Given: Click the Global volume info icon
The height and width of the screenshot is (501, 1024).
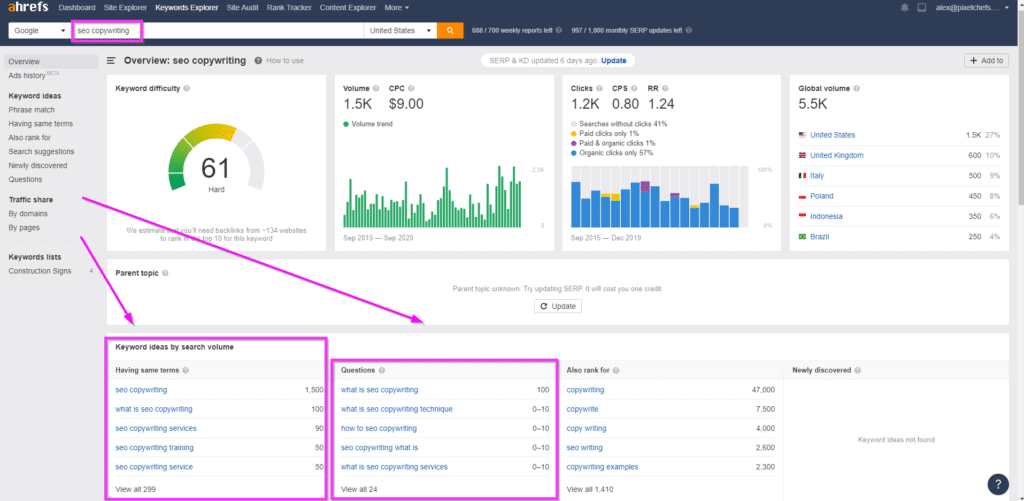Looking at the screenshot, I should click(x=856, y=88).
